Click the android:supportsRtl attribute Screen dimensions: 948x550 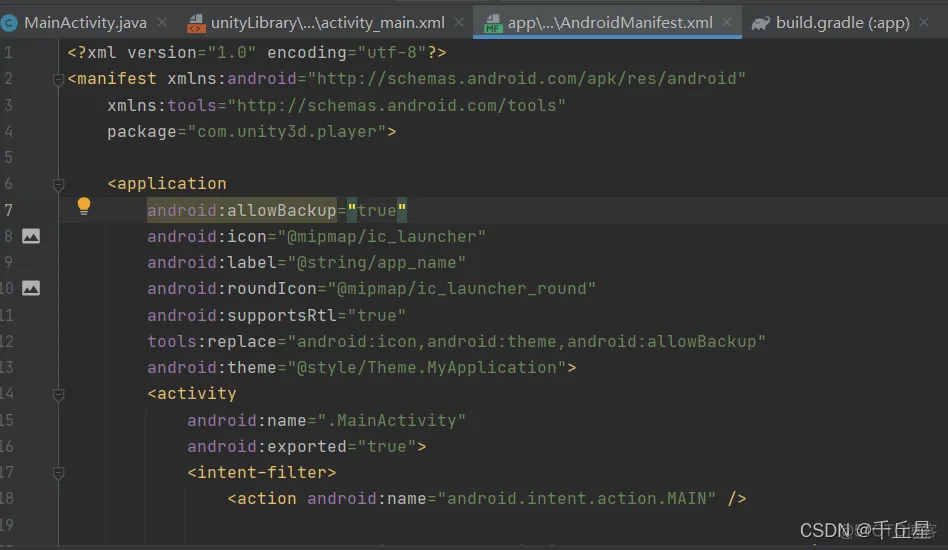pyautogui.click(x=242, y=315)
